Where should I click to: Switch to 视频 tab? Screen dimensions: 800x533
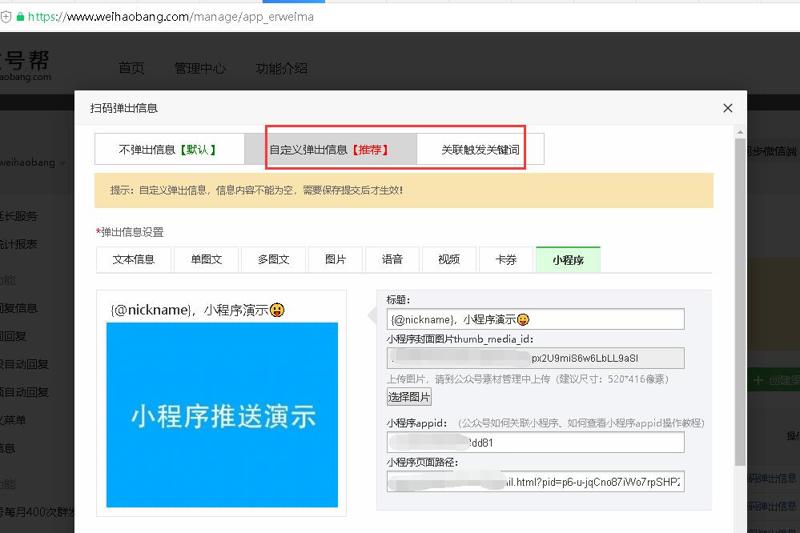tap(449, 260)
